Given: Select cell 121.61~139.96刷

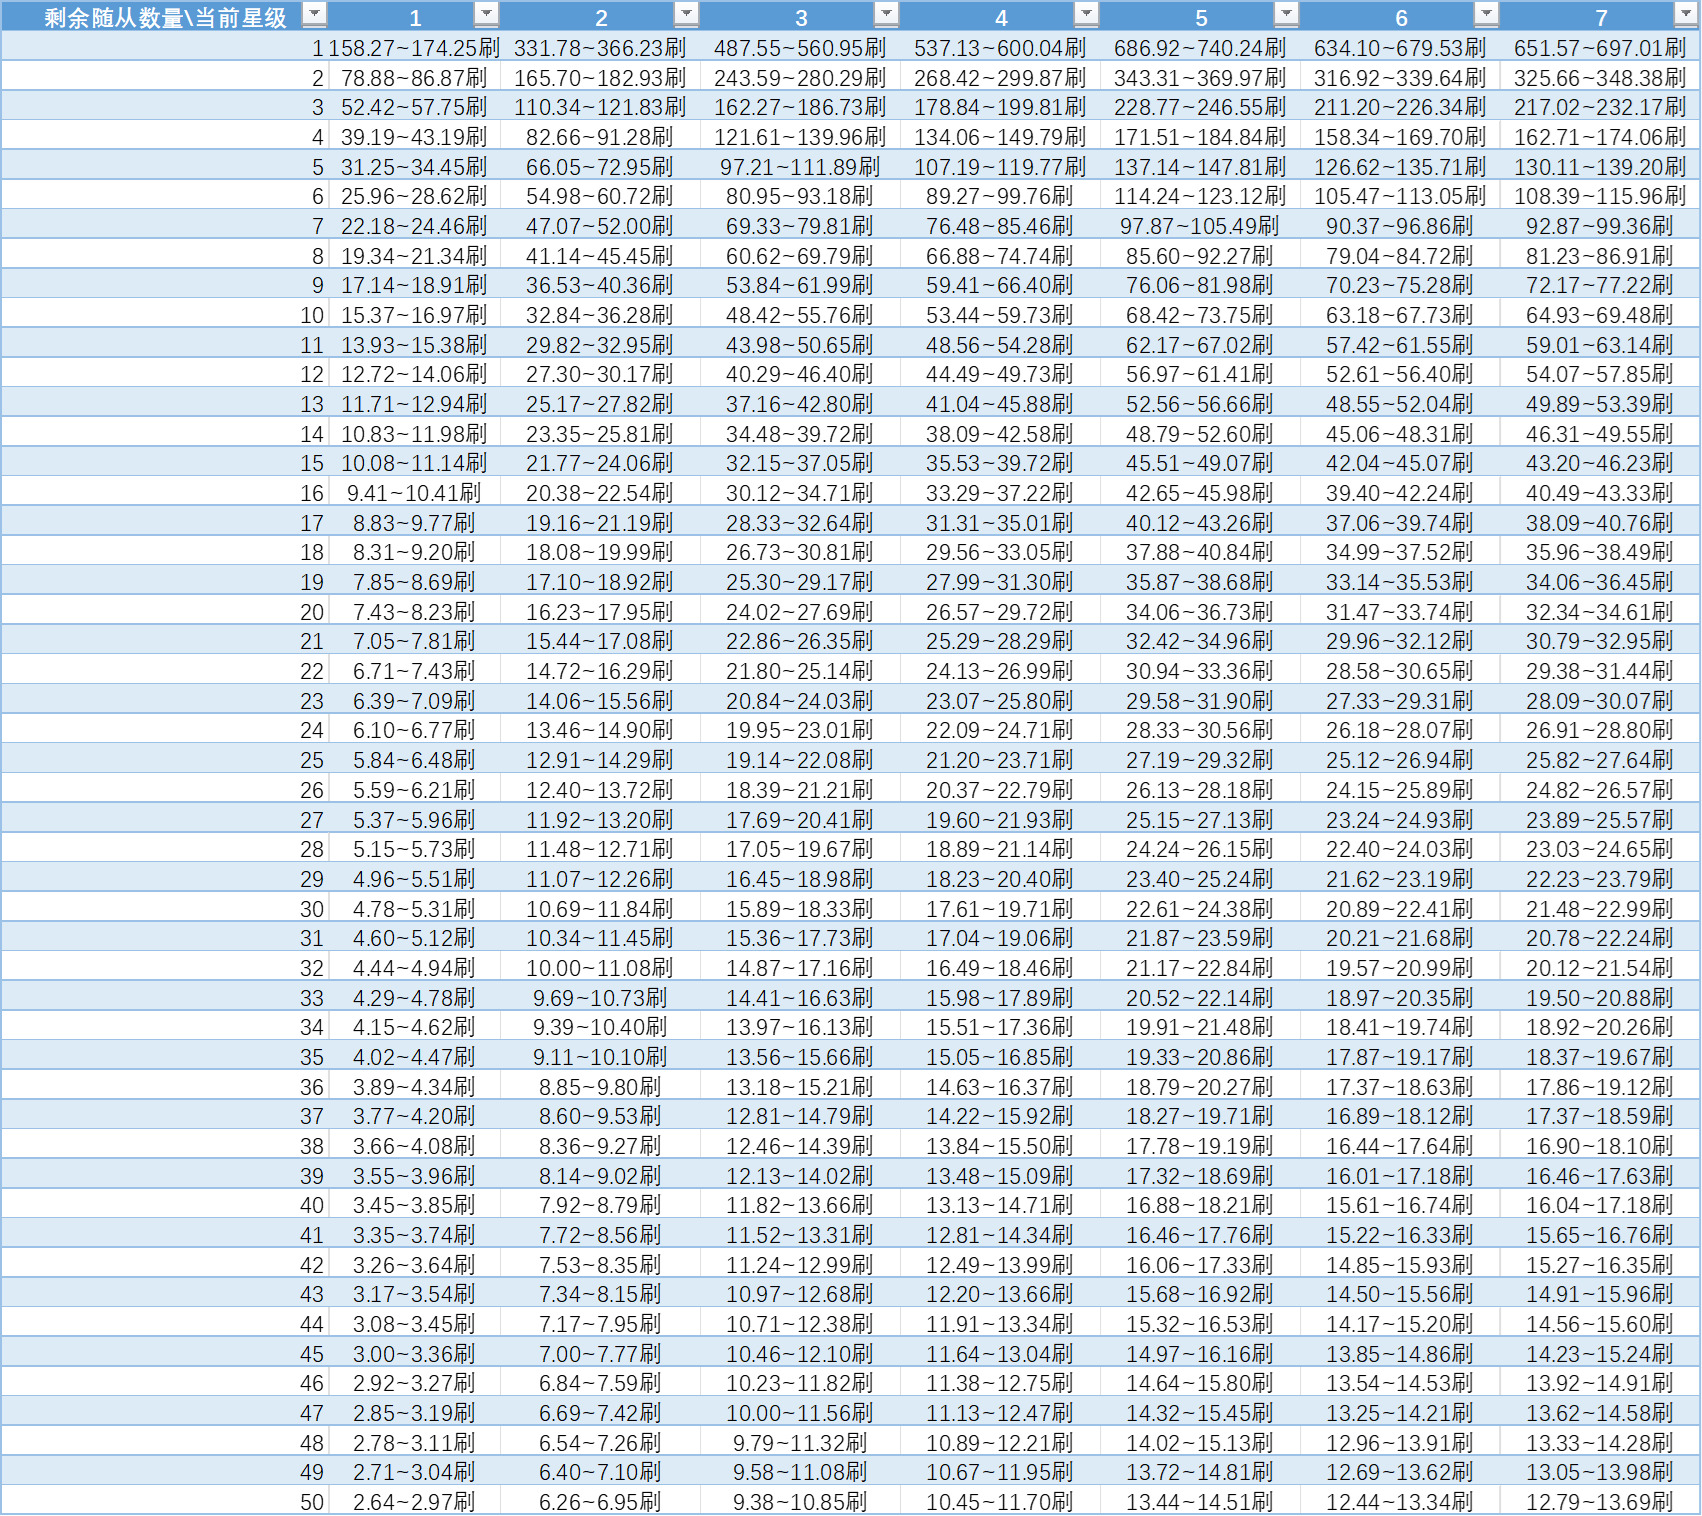Looking at the screenshot, I should (800, 136).
